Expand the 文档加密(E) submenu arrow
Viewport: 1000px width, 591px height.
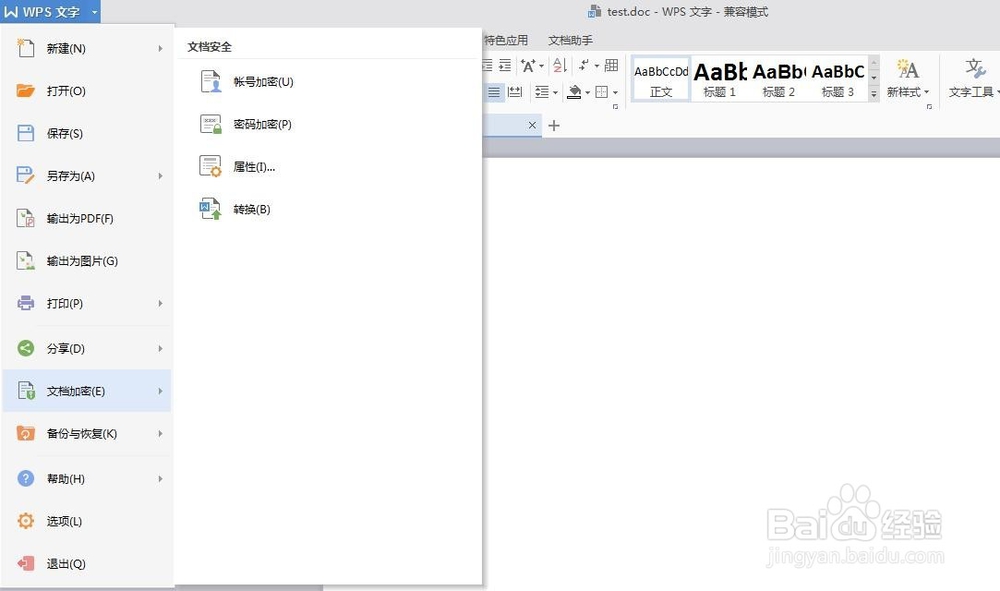tap(160, 391)
